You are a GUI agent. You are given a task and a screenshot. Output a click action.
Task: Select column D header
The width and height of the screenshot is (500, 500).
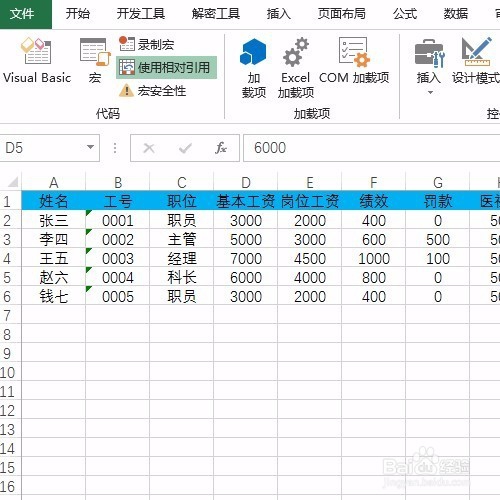(x=246, y=182)
